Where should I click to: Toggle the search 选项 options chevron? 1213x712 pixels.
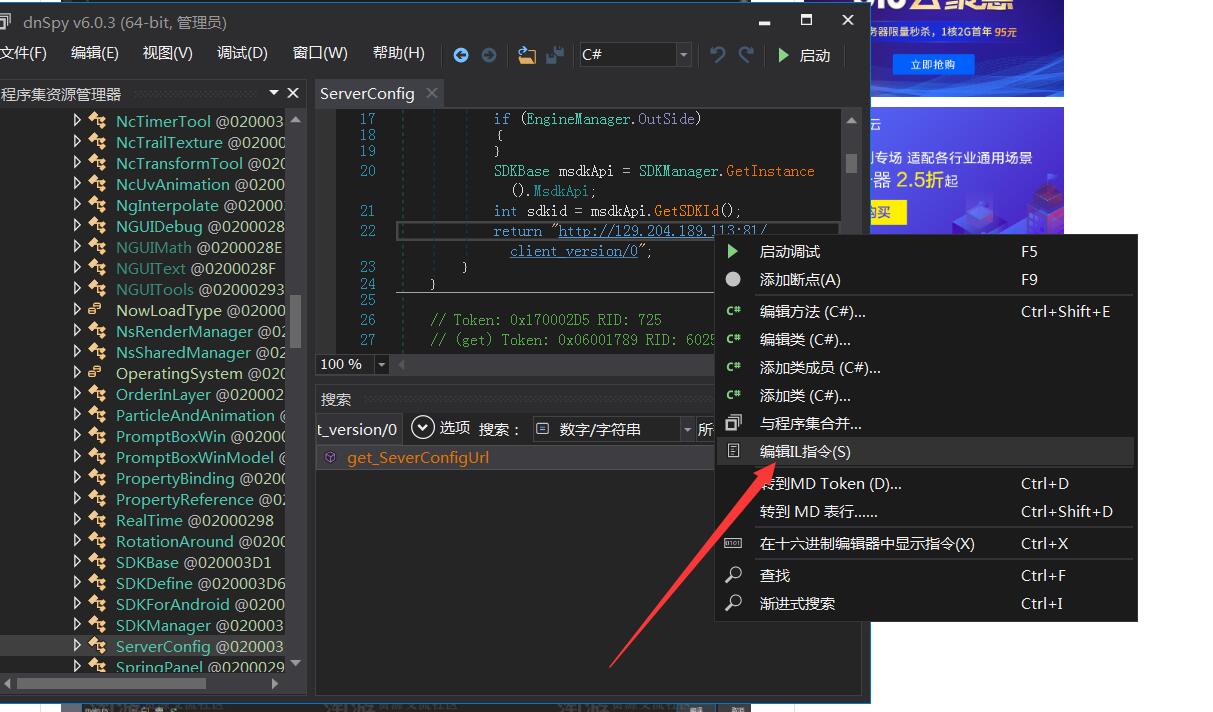(x=423, y=428)
